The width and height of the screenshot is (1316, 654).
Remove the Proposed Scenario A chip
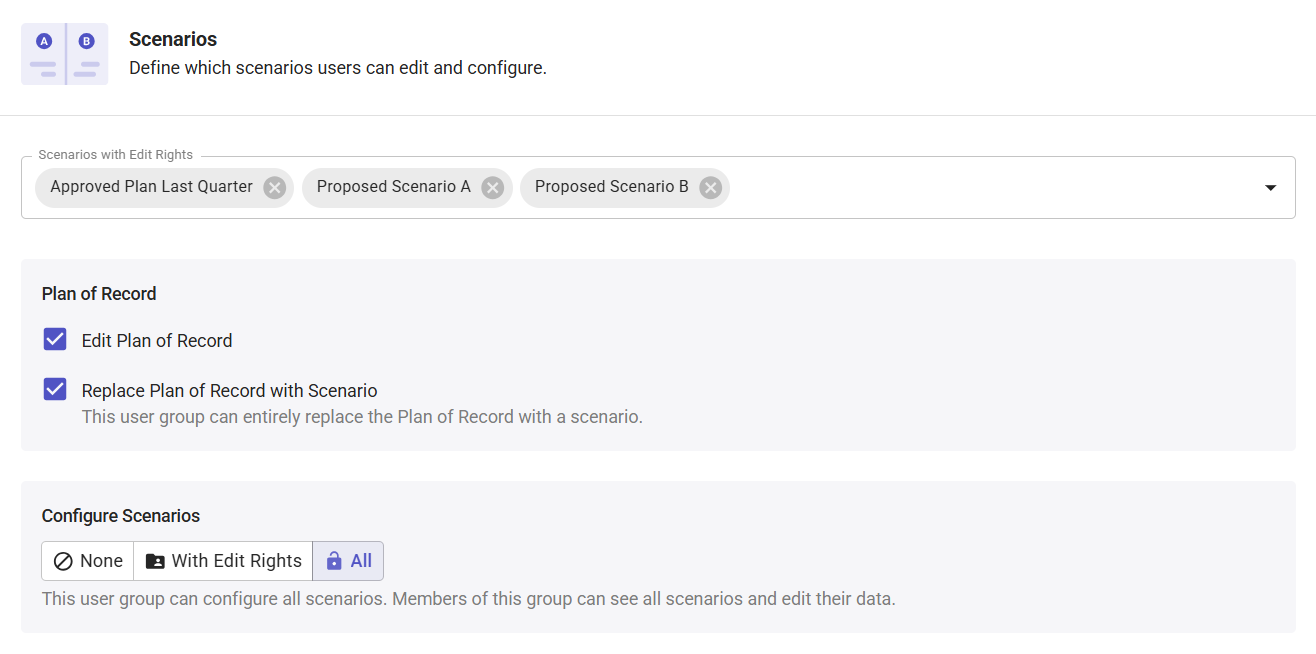point(492,188)
